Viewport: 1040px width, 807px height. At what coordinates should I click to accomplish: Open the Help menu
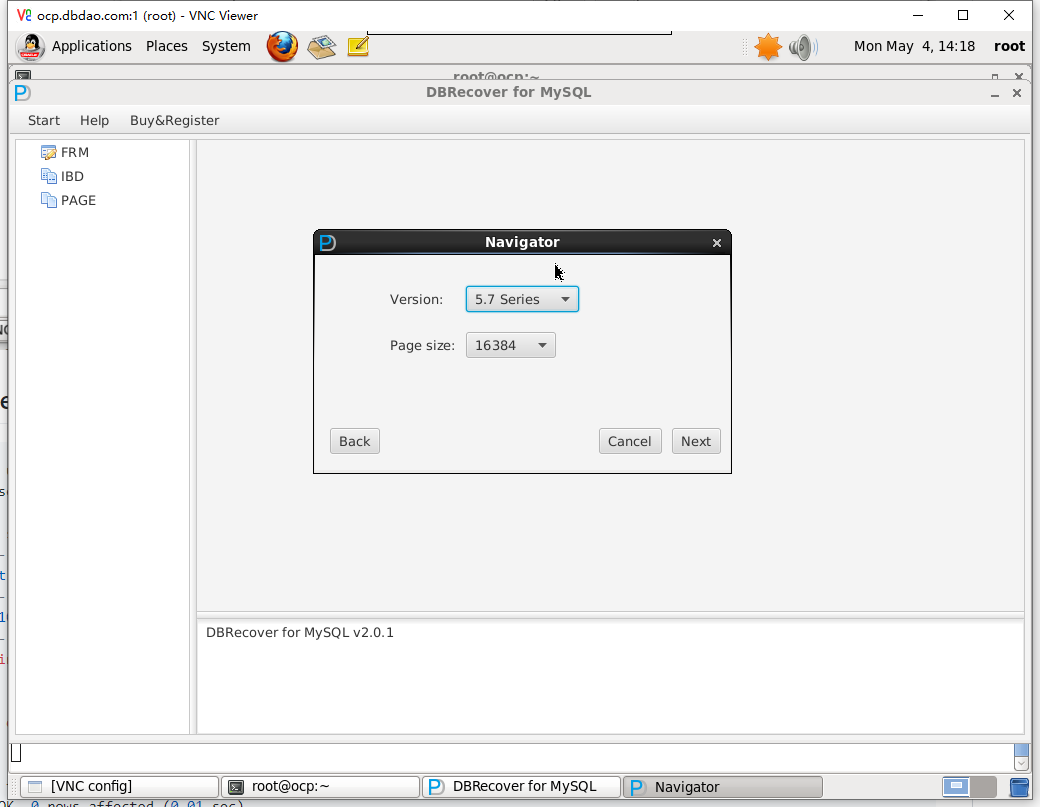(x=94, y=120)
